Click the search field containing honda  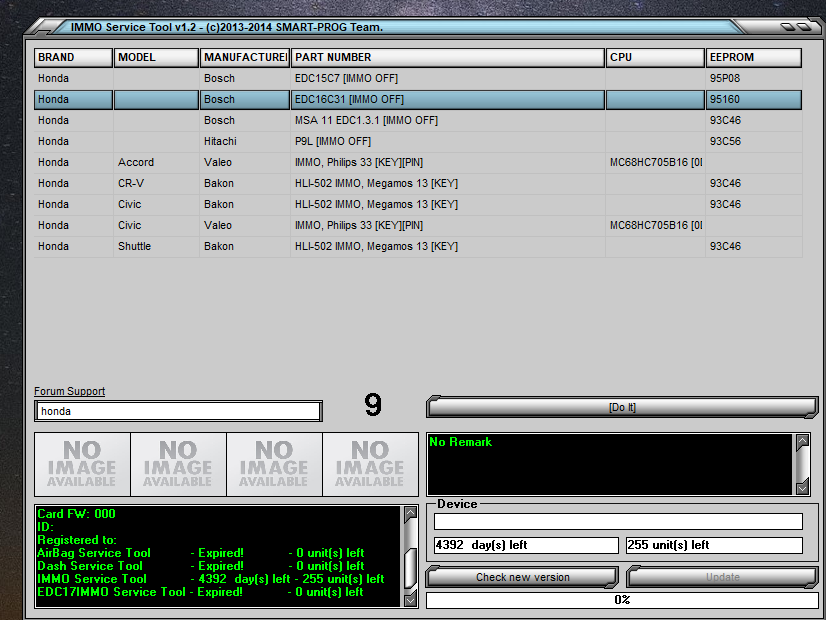178,411
